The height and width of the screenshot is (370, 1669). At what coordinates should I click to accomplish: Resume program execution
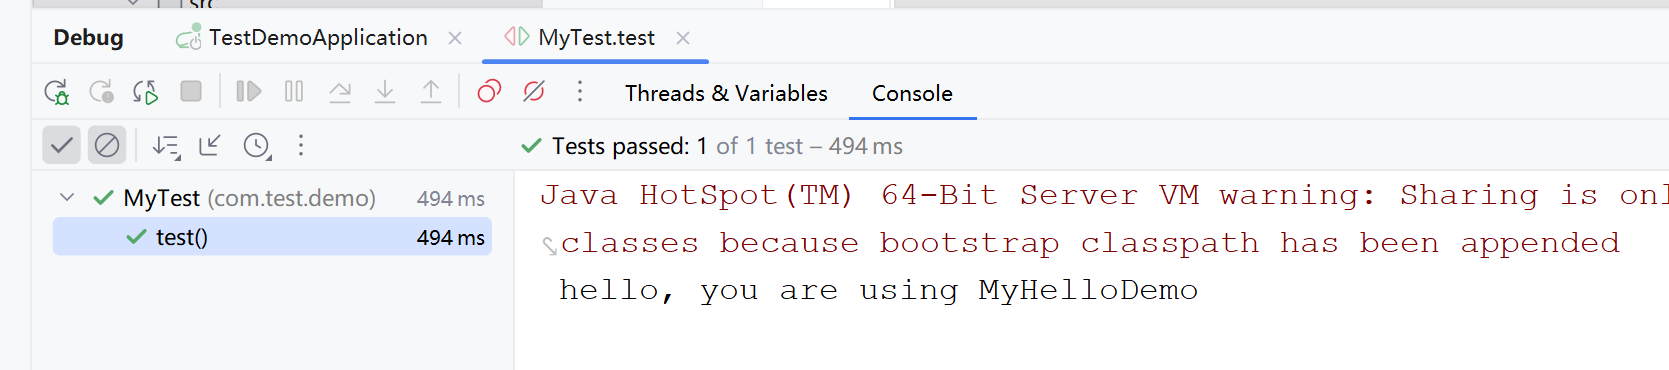coord(248,92)
